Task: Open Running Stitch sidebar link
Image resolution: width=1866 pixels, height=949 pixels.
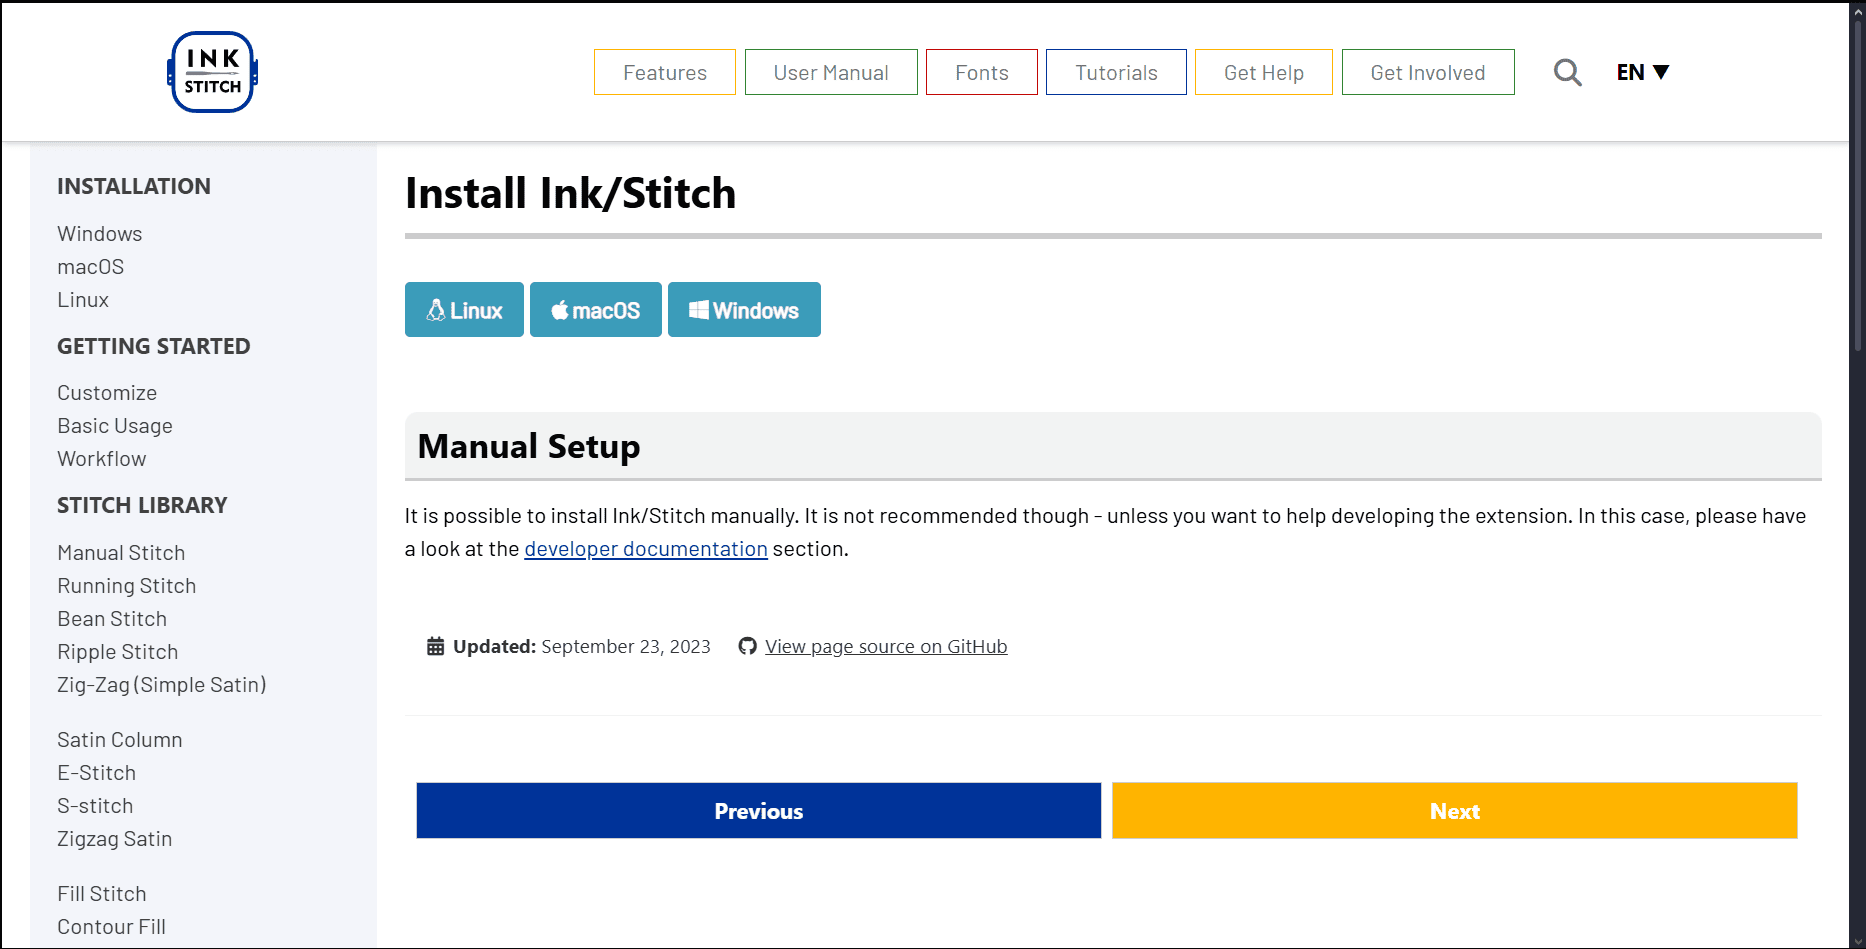Action: click(x=127, y=586)
